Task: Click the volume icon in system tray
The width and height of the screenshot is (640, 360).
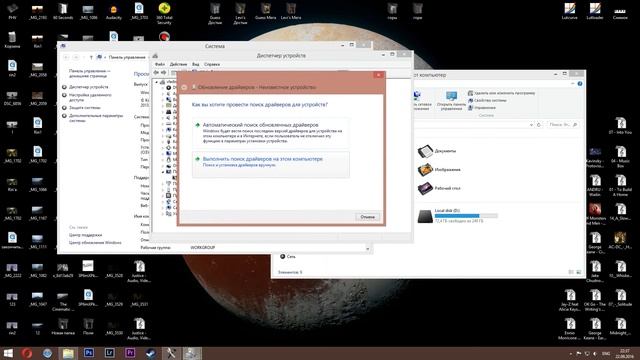Action: 595,353
